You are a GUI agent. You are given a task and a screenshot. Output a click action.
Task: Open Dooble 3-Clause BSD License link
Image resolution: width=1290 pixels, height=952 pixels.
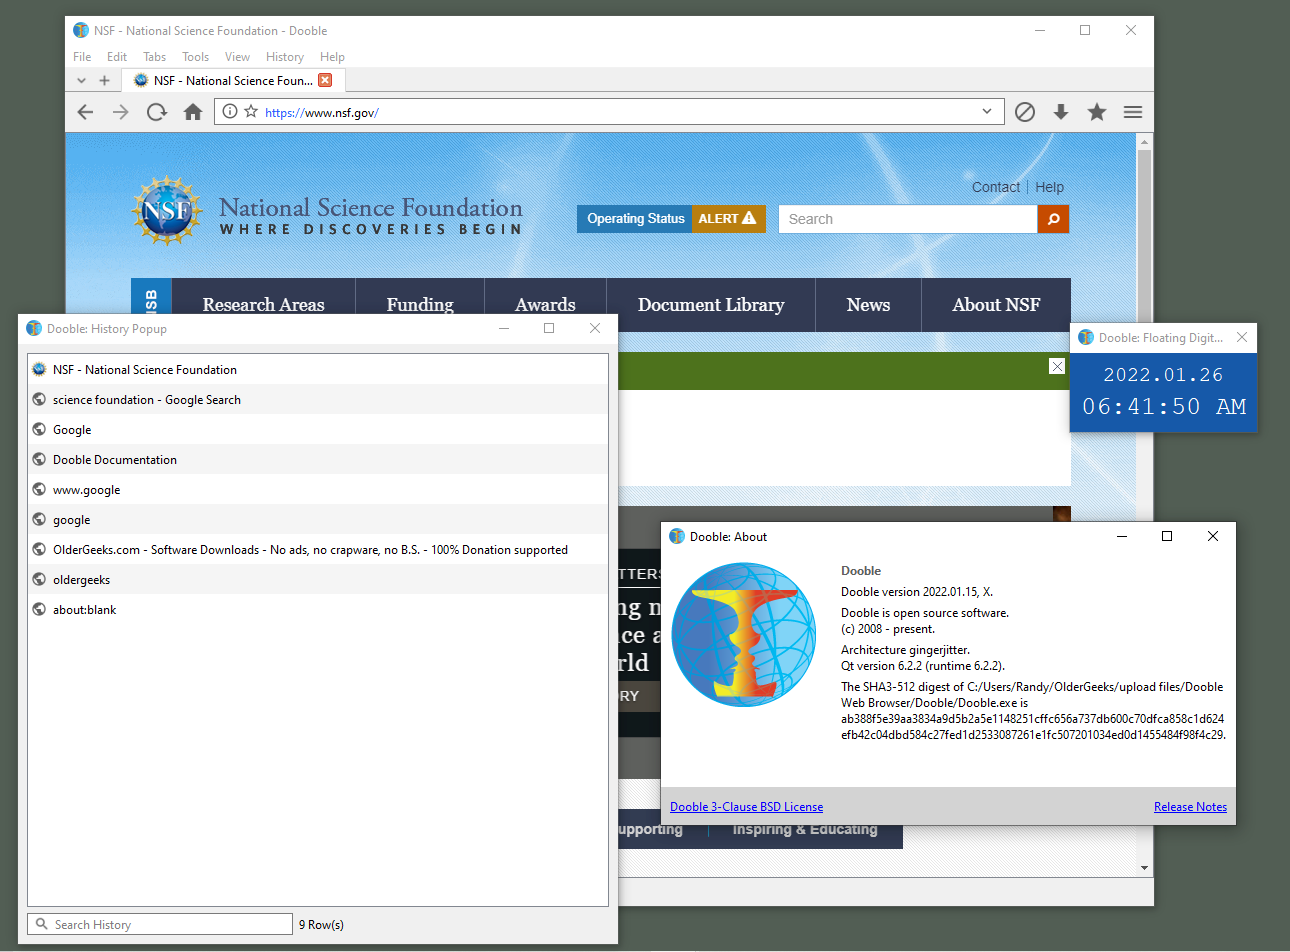(x=746, y=807)
